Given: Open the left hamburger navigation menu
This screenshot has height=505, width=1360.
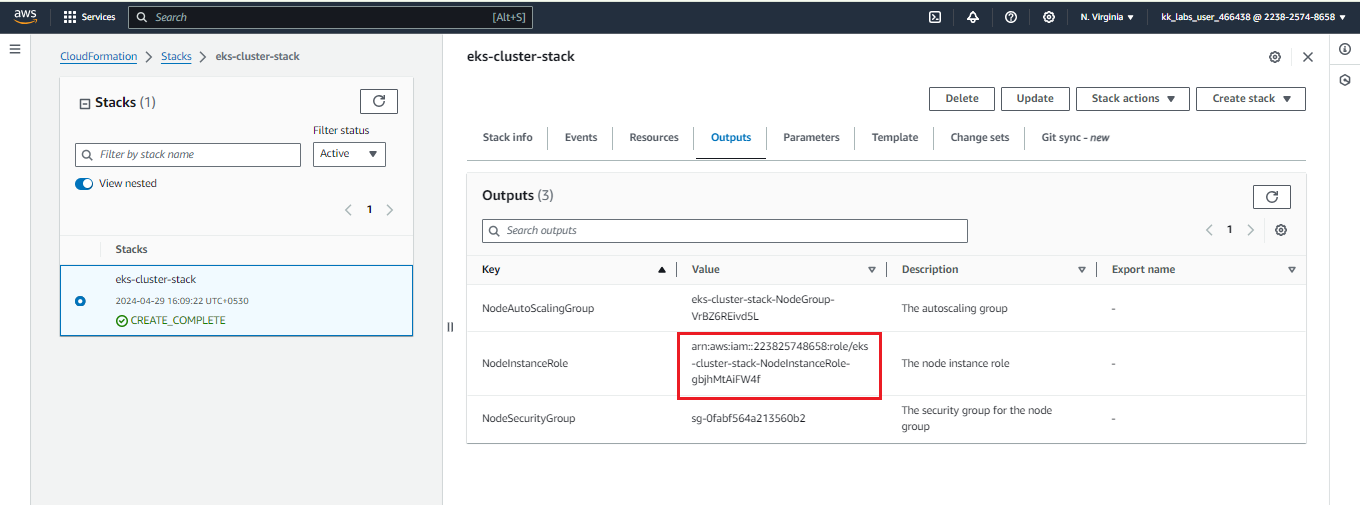Looking at the screenshot, I should coord(15,48).
